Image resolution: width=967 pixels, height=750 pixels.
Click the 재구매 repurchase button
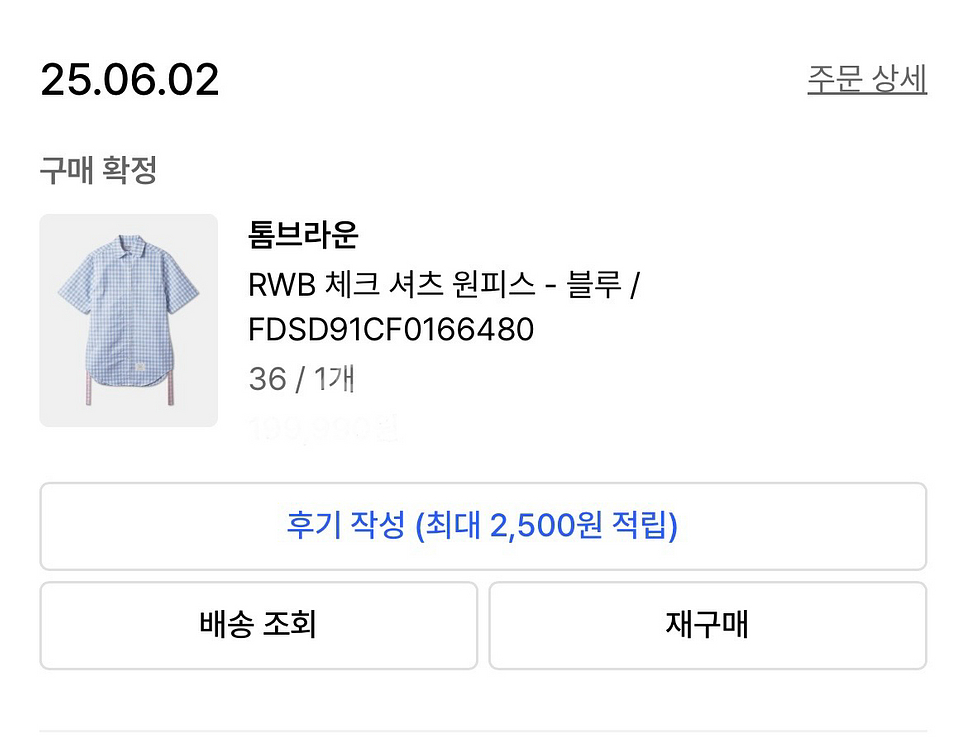click(709, 625)
